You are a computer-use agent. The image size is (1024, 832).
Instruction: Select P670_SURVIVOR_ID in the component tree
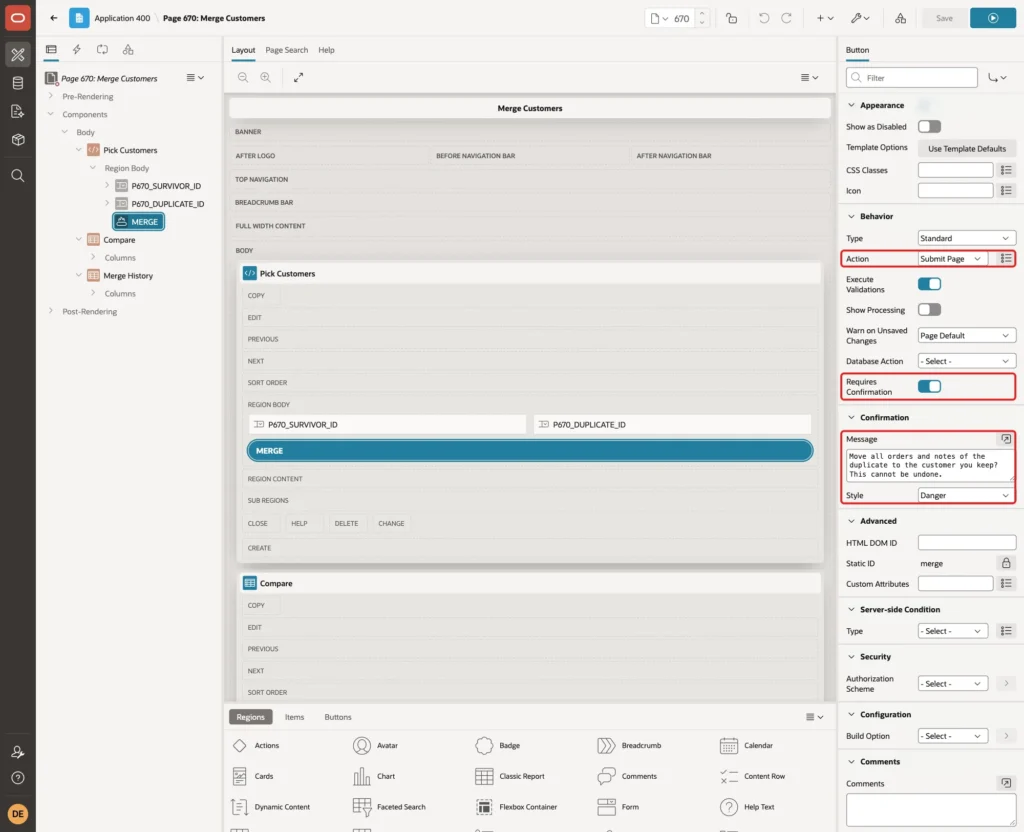(166, 186)
